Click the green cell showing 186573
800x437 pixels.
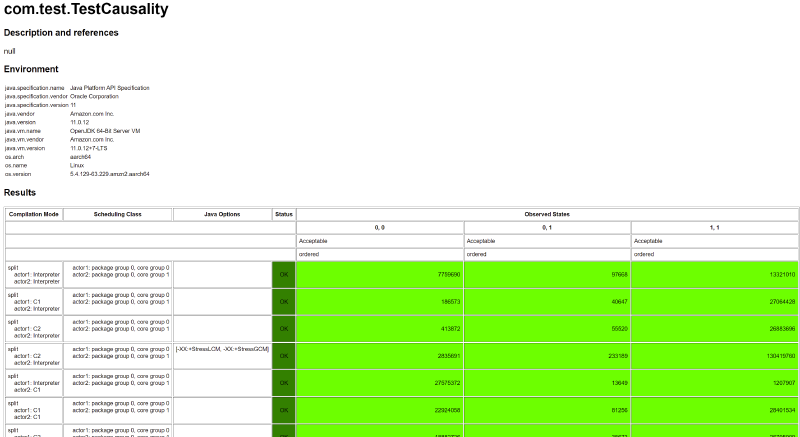380,301
